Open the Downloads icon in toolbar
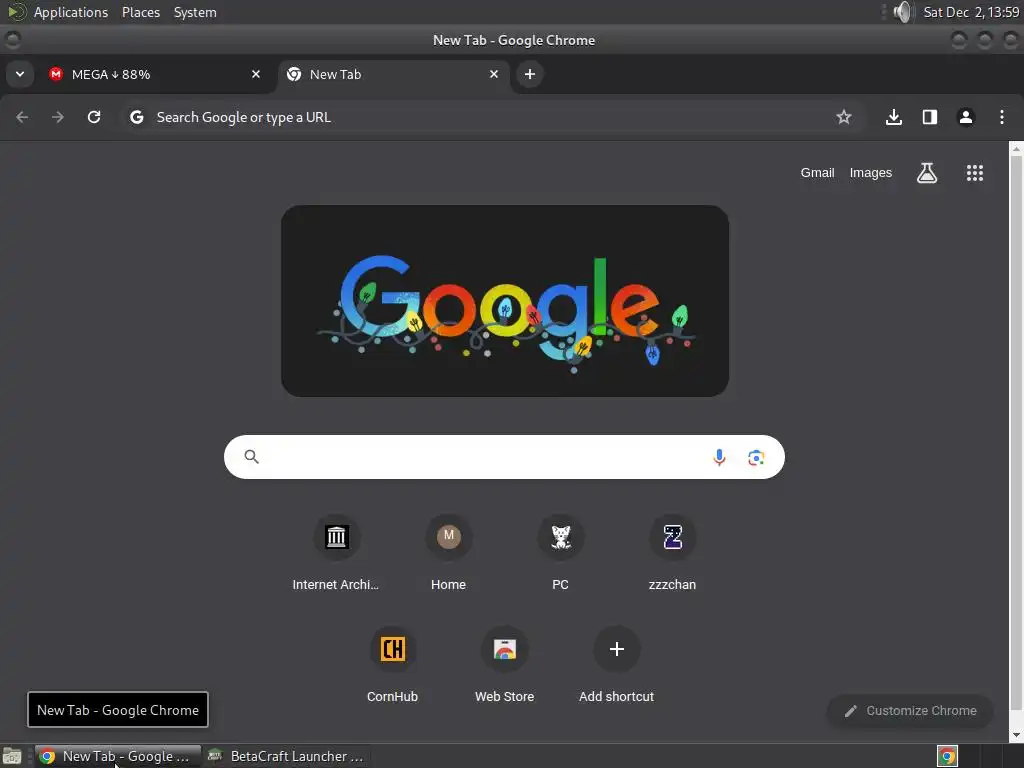Image resolution: width=1024 pixels, height=768 pixels. coord(894,117)
